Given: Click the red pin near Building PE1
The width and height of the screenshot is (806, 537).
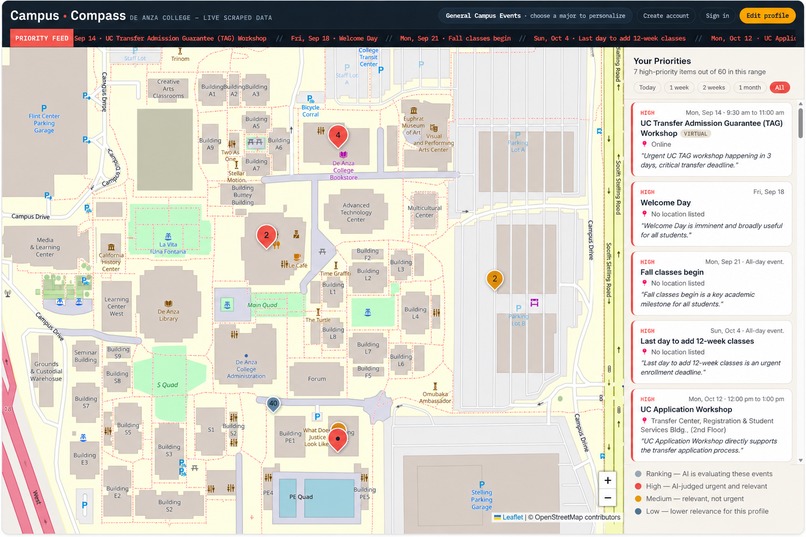Looking at the screenshot, I should (338, 440).
